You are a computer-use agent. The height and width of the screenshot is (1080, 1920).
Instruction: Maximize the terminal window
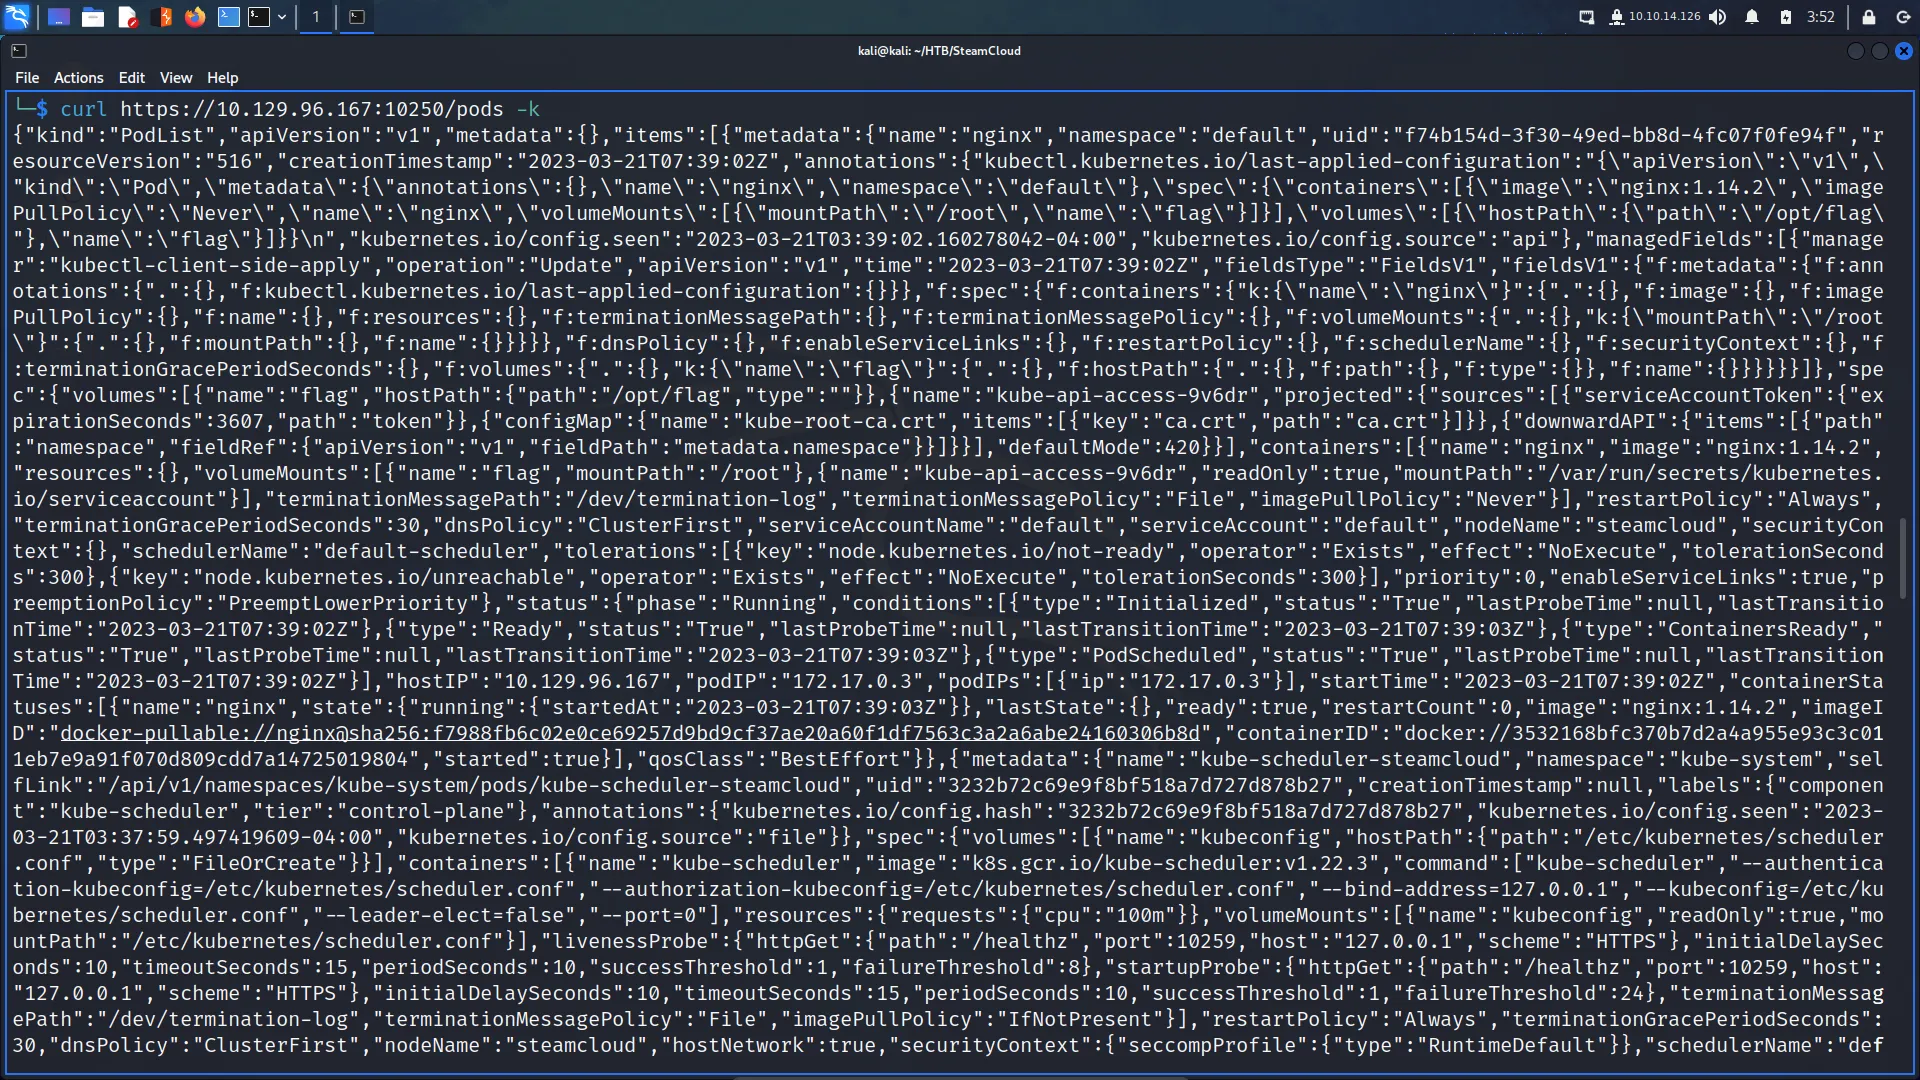tap(1880, 51)
